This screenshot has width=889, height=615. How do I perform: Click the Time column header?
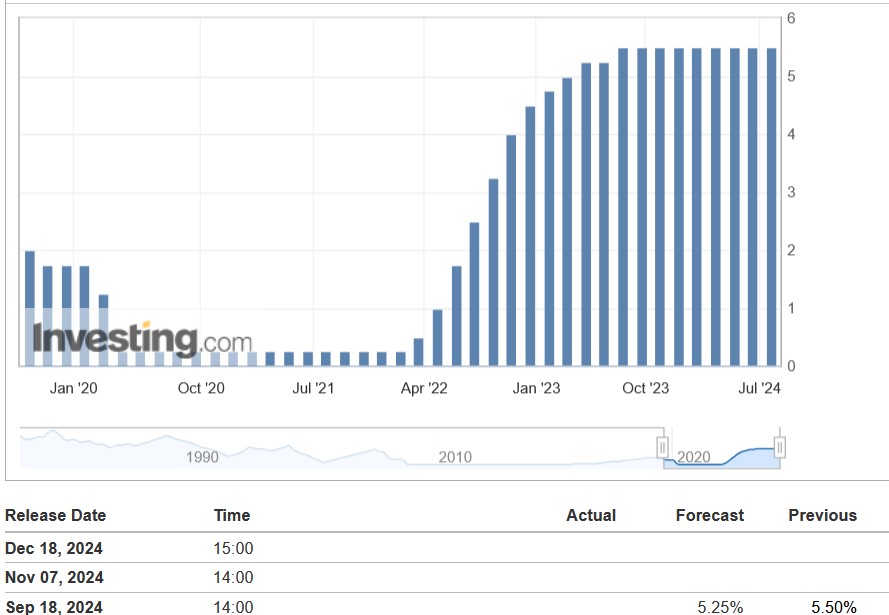(232, 515)
